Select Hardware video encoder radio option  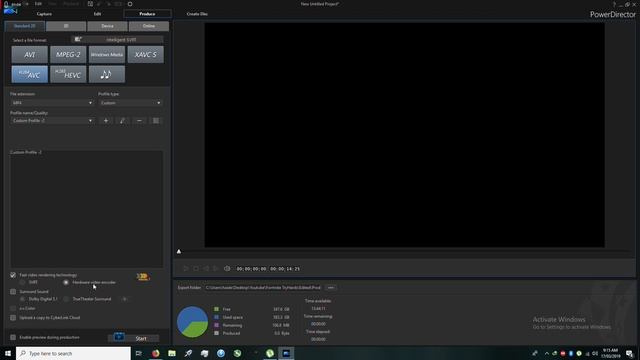pos(66,282)
